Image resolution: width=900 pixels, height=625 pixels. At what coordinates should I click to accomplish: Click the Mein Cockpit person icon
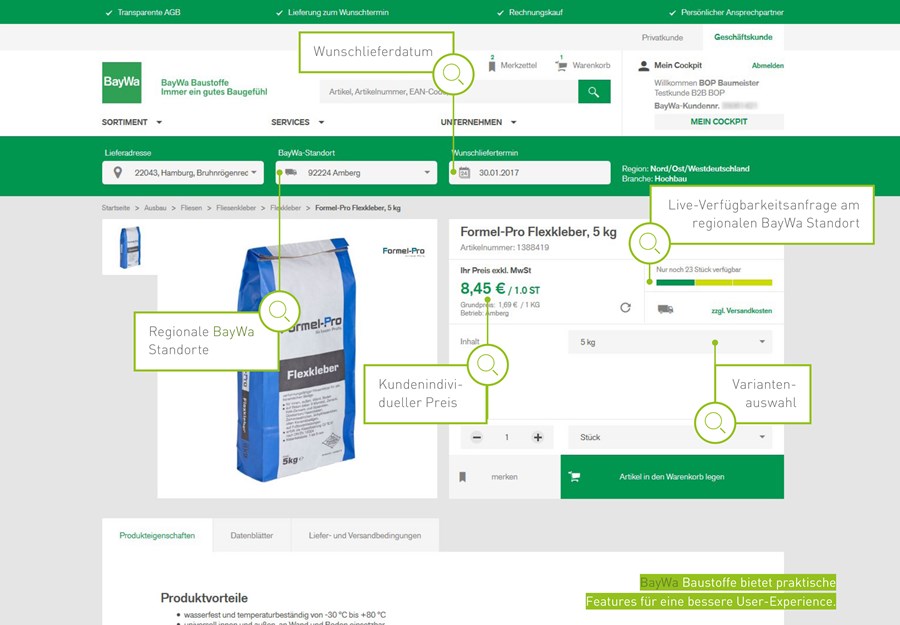coord(644,65)
